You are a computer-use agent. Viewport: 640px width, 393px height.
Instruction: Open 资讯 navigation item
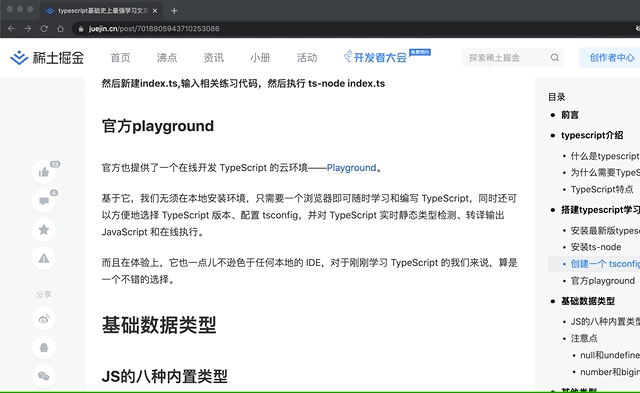pos(213,58)
